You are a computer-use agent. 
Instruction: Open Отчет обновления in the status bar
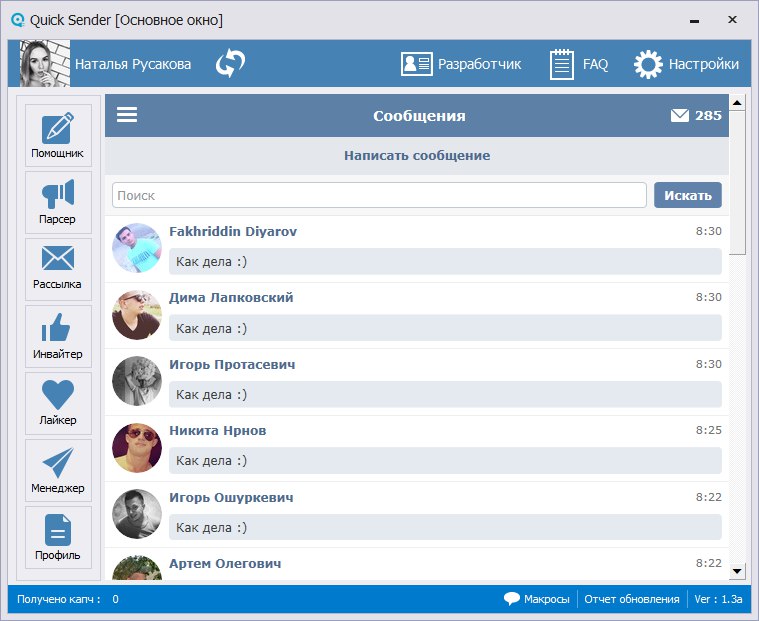click(x=632, y=599)
